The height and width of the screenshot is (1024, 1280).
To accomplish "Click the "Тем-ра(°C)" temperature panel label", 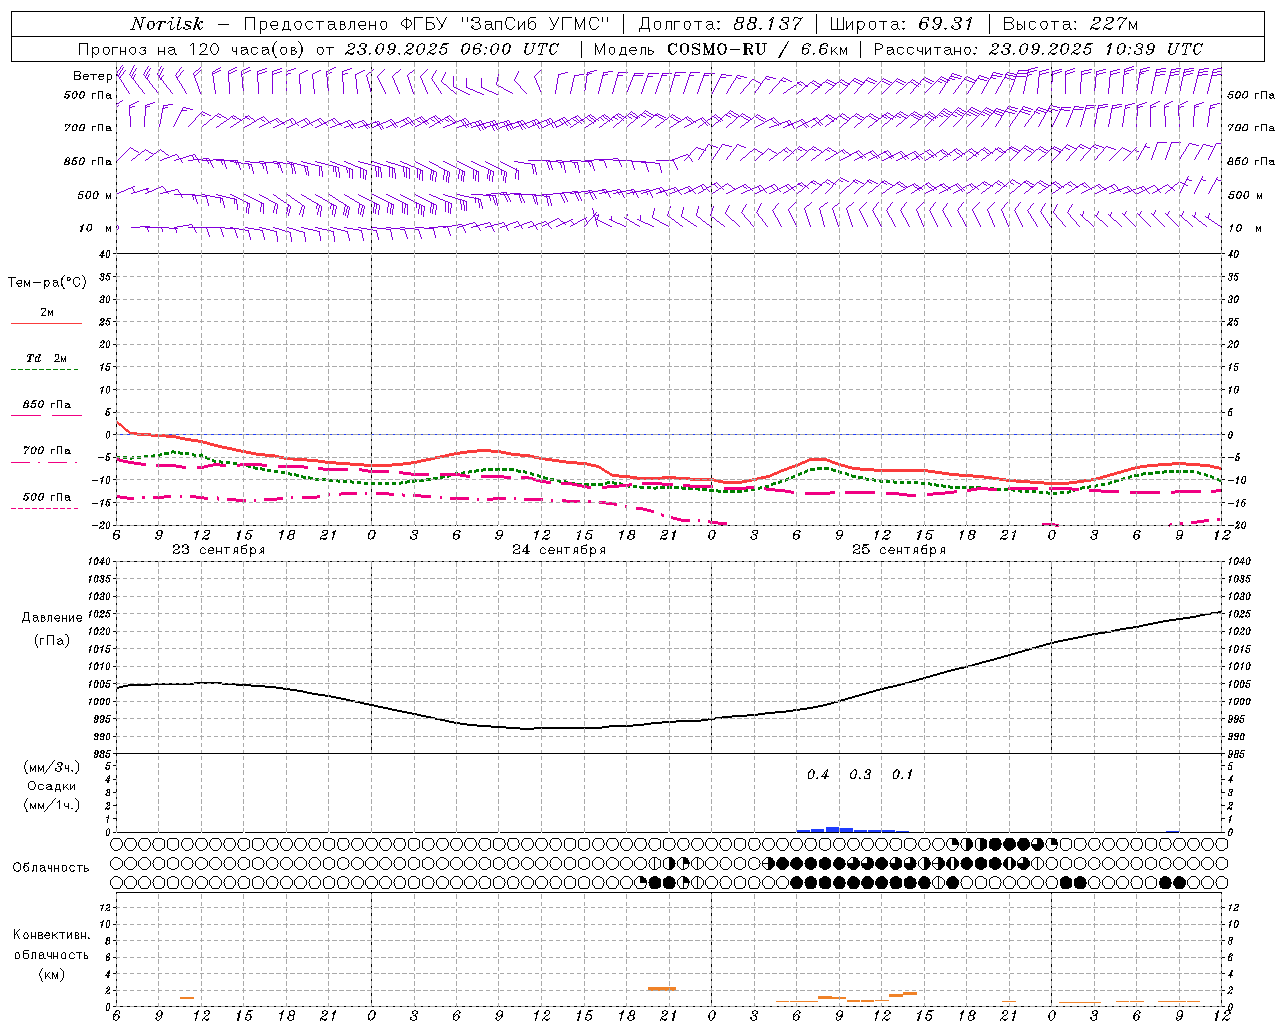I will [47, 283].
